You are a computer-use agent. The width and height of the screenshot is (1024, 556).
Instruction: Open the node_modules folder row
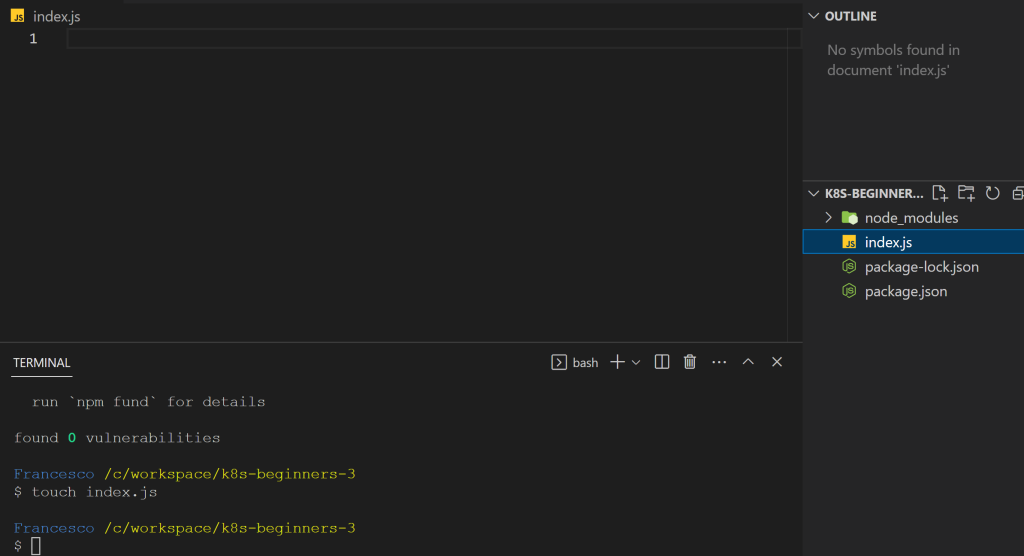(x=913, y=218)
